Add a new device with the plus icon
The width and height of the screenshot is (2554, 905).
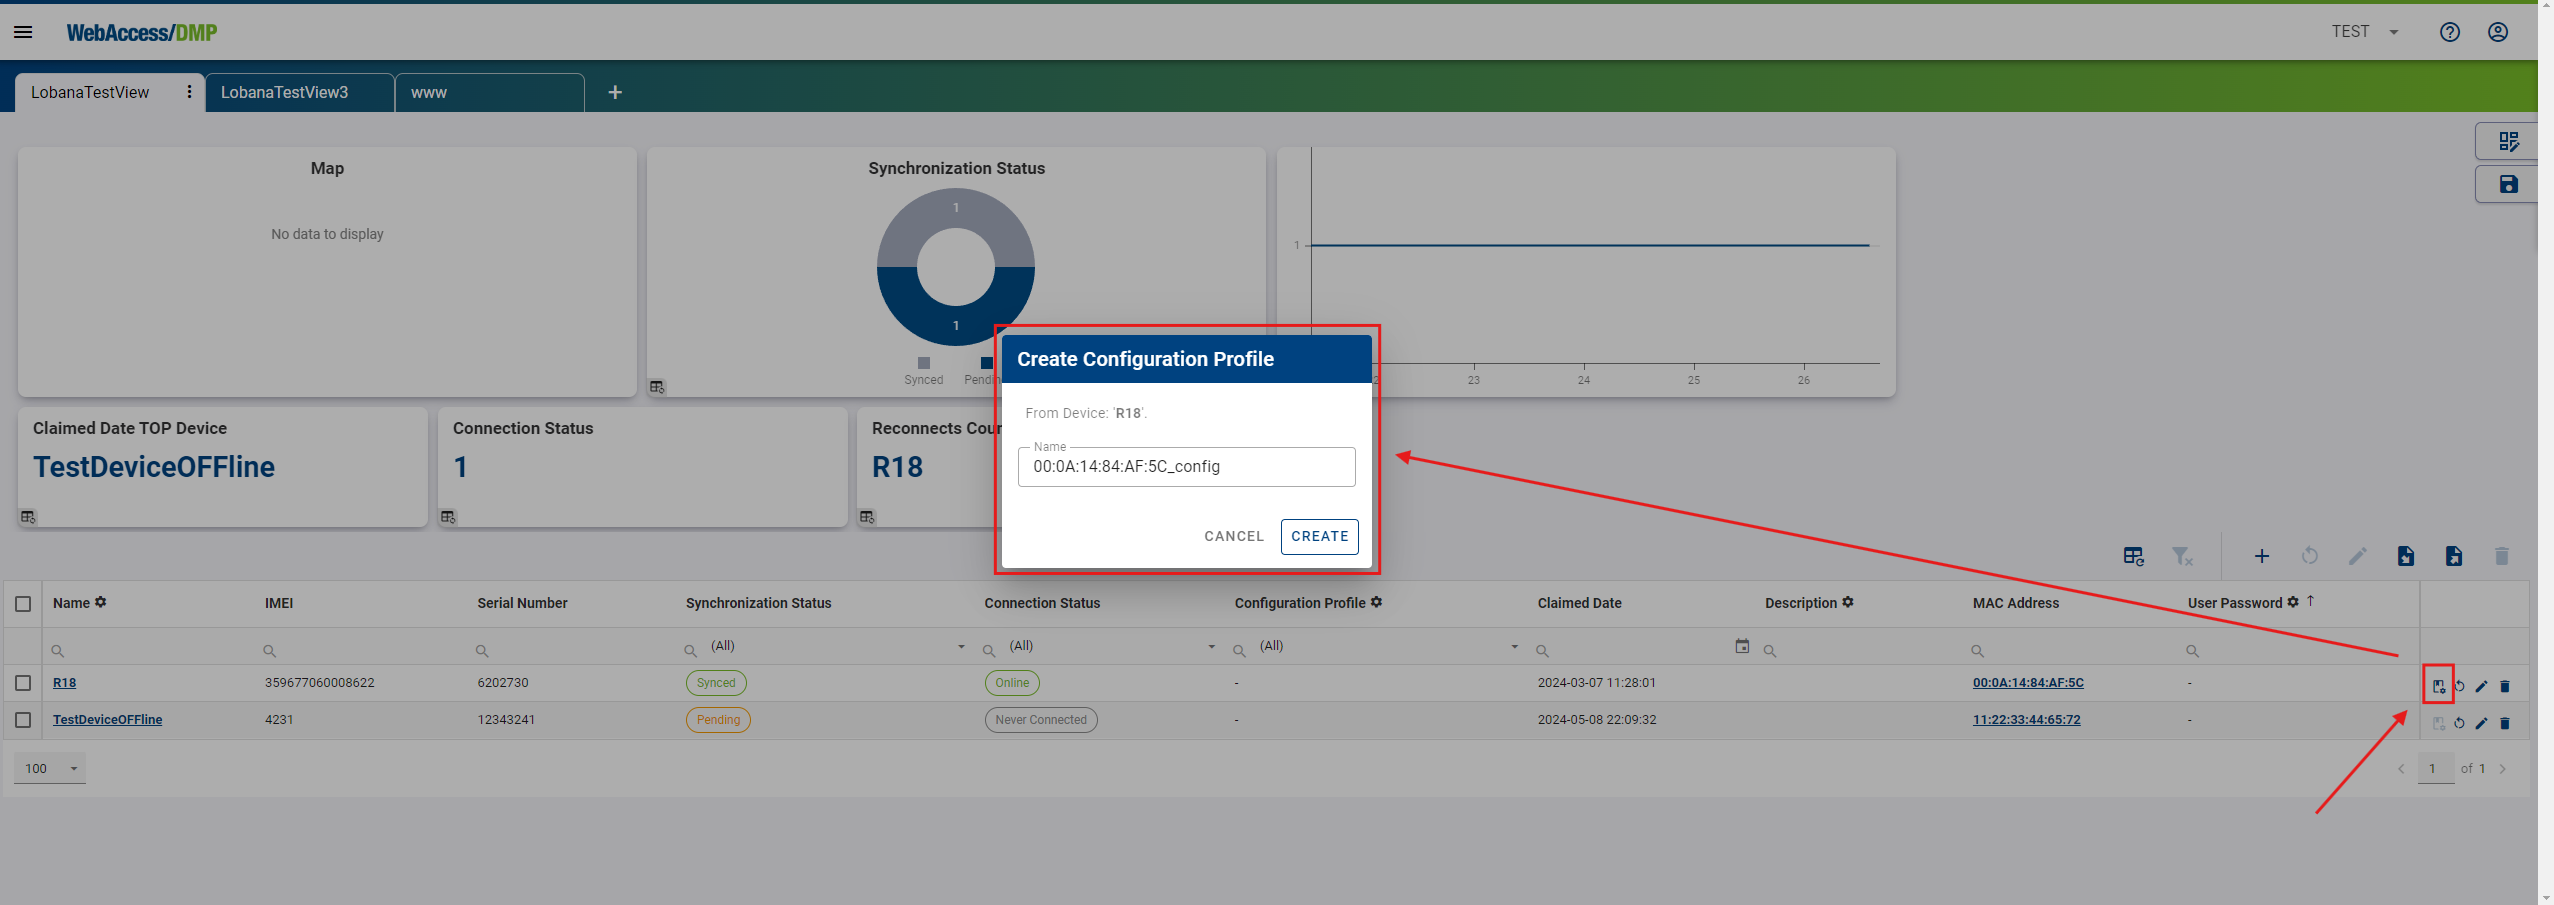click(2261, 556)
